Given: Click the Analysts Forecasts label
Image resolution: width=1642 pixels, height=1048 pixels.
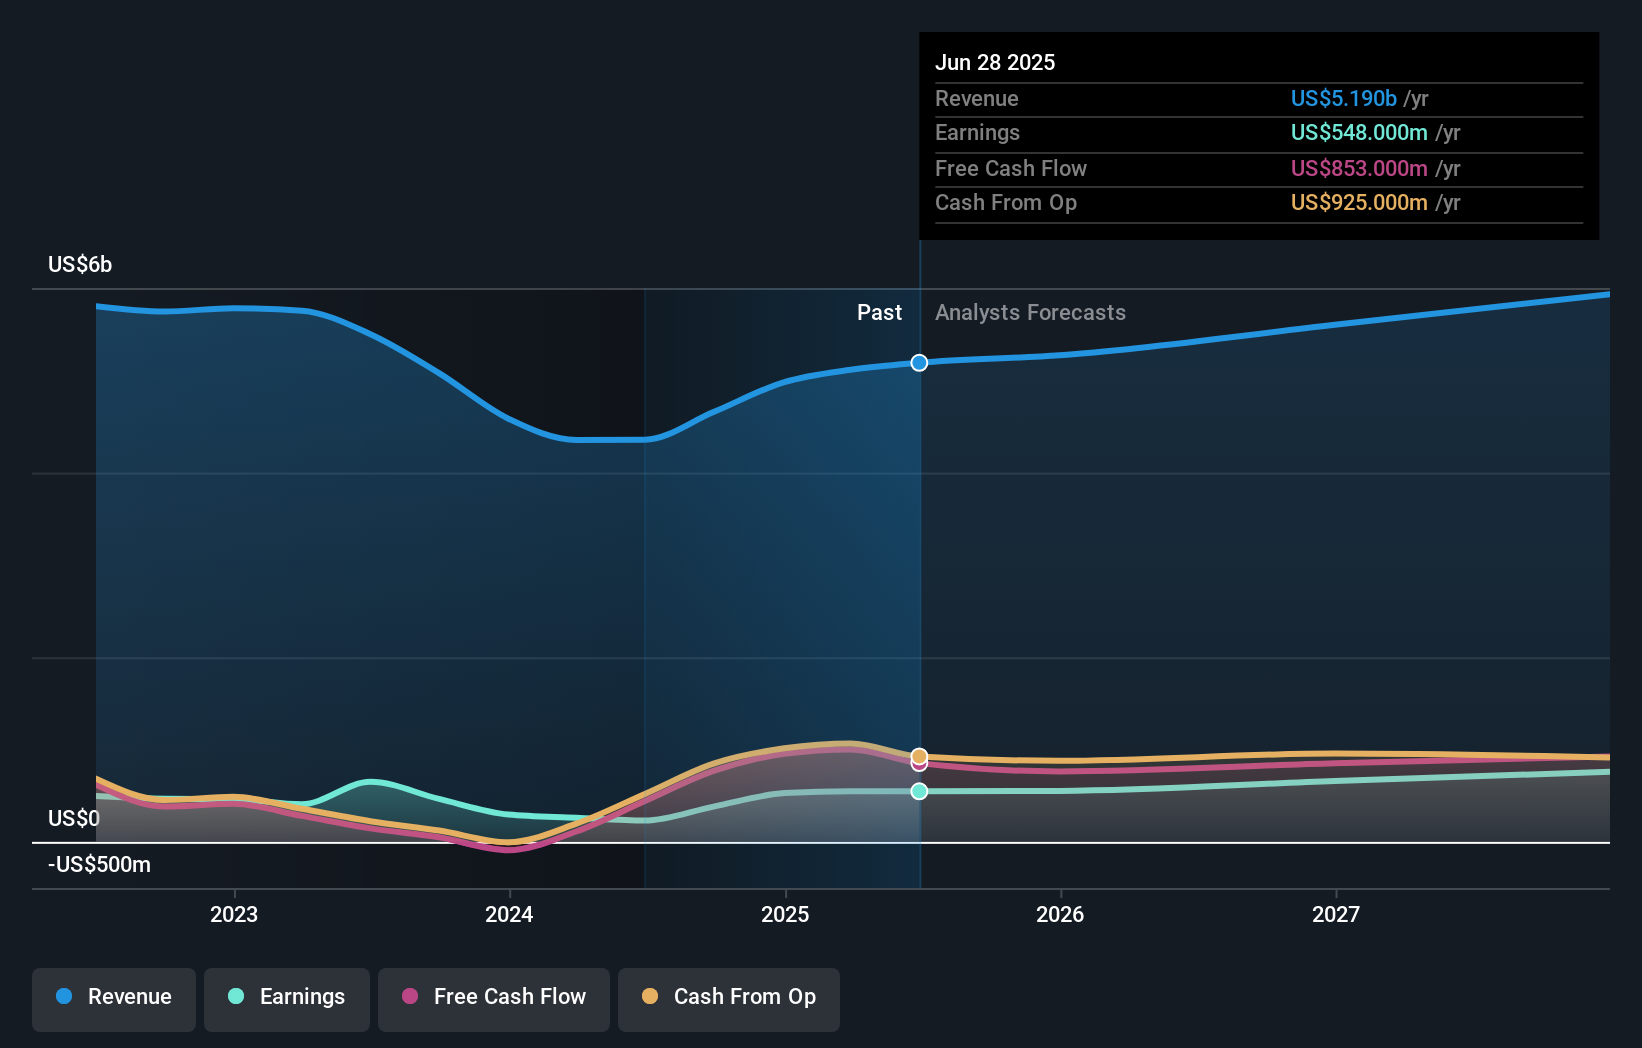Looking at the screenshot, I should coord(1030,313).
